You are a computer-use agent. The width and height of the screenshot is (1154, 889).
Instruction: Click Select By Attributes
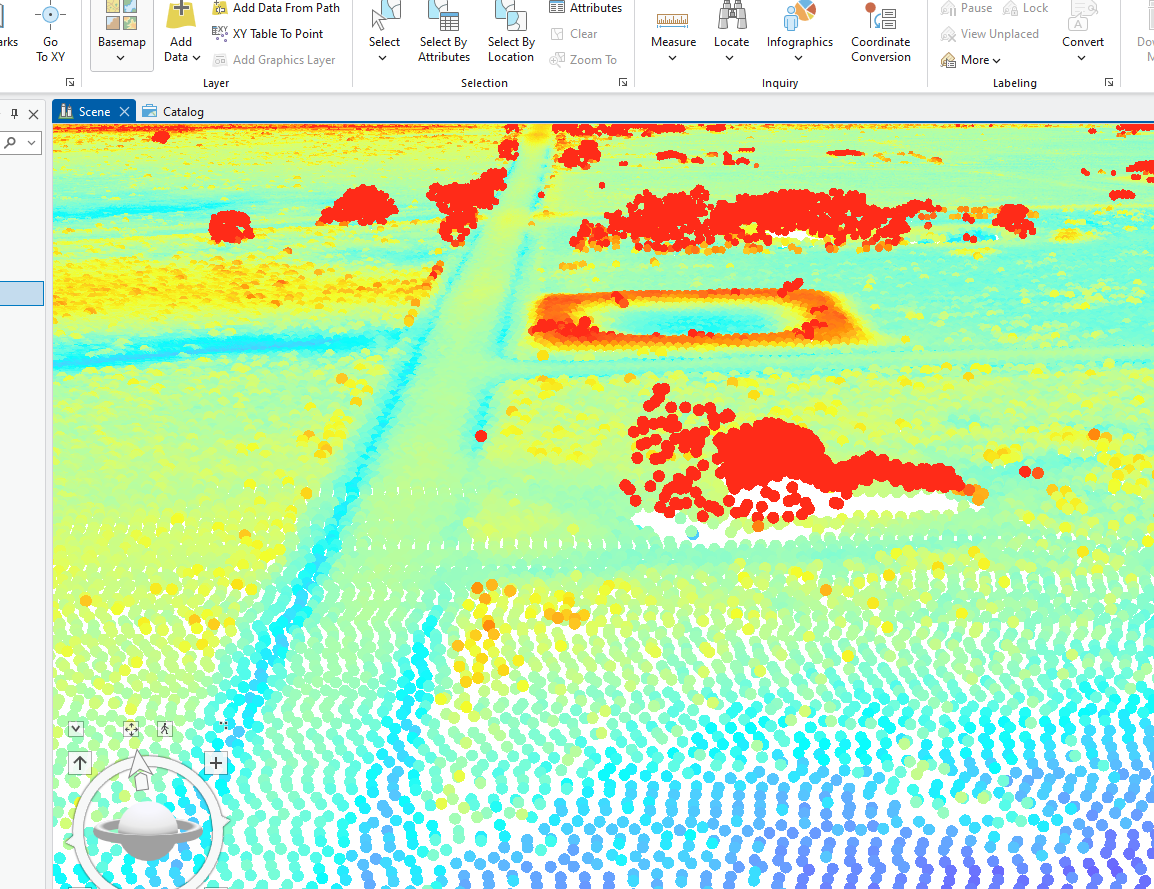click(x=444, y=35)
